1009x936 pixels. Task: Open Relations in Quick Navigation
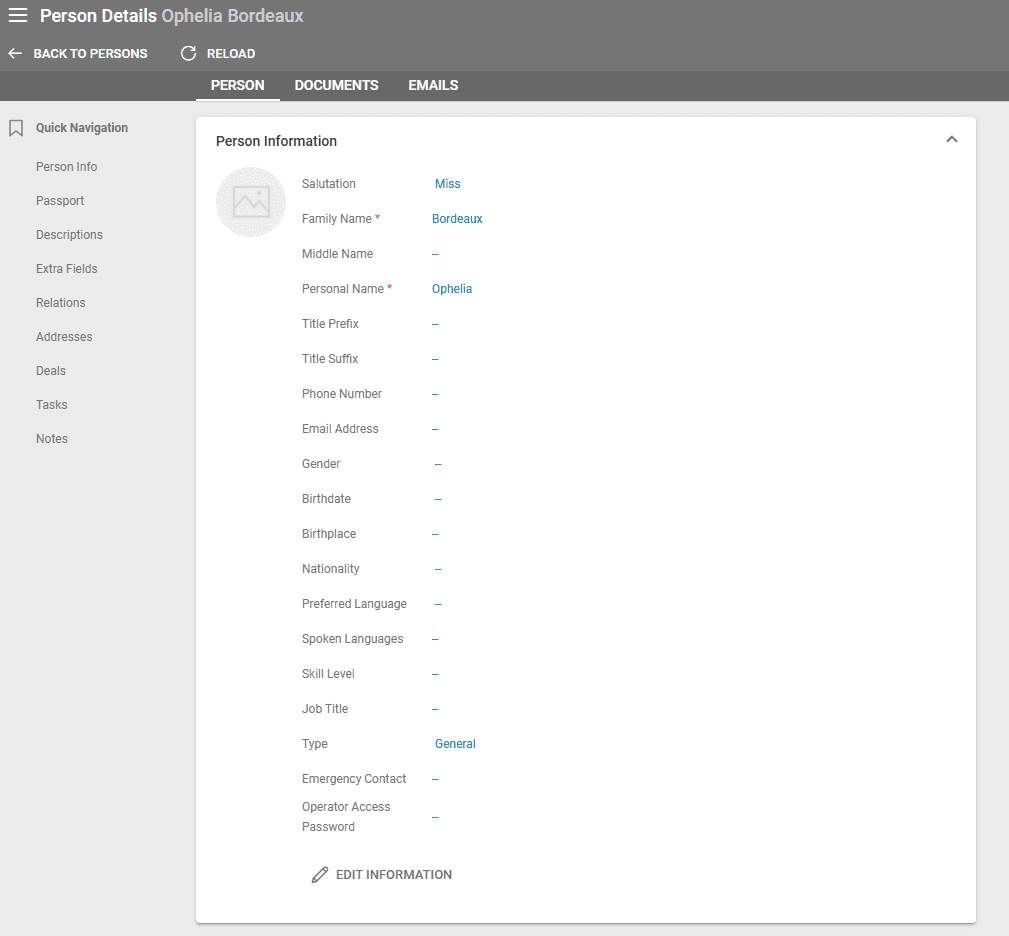pos(61,303)
